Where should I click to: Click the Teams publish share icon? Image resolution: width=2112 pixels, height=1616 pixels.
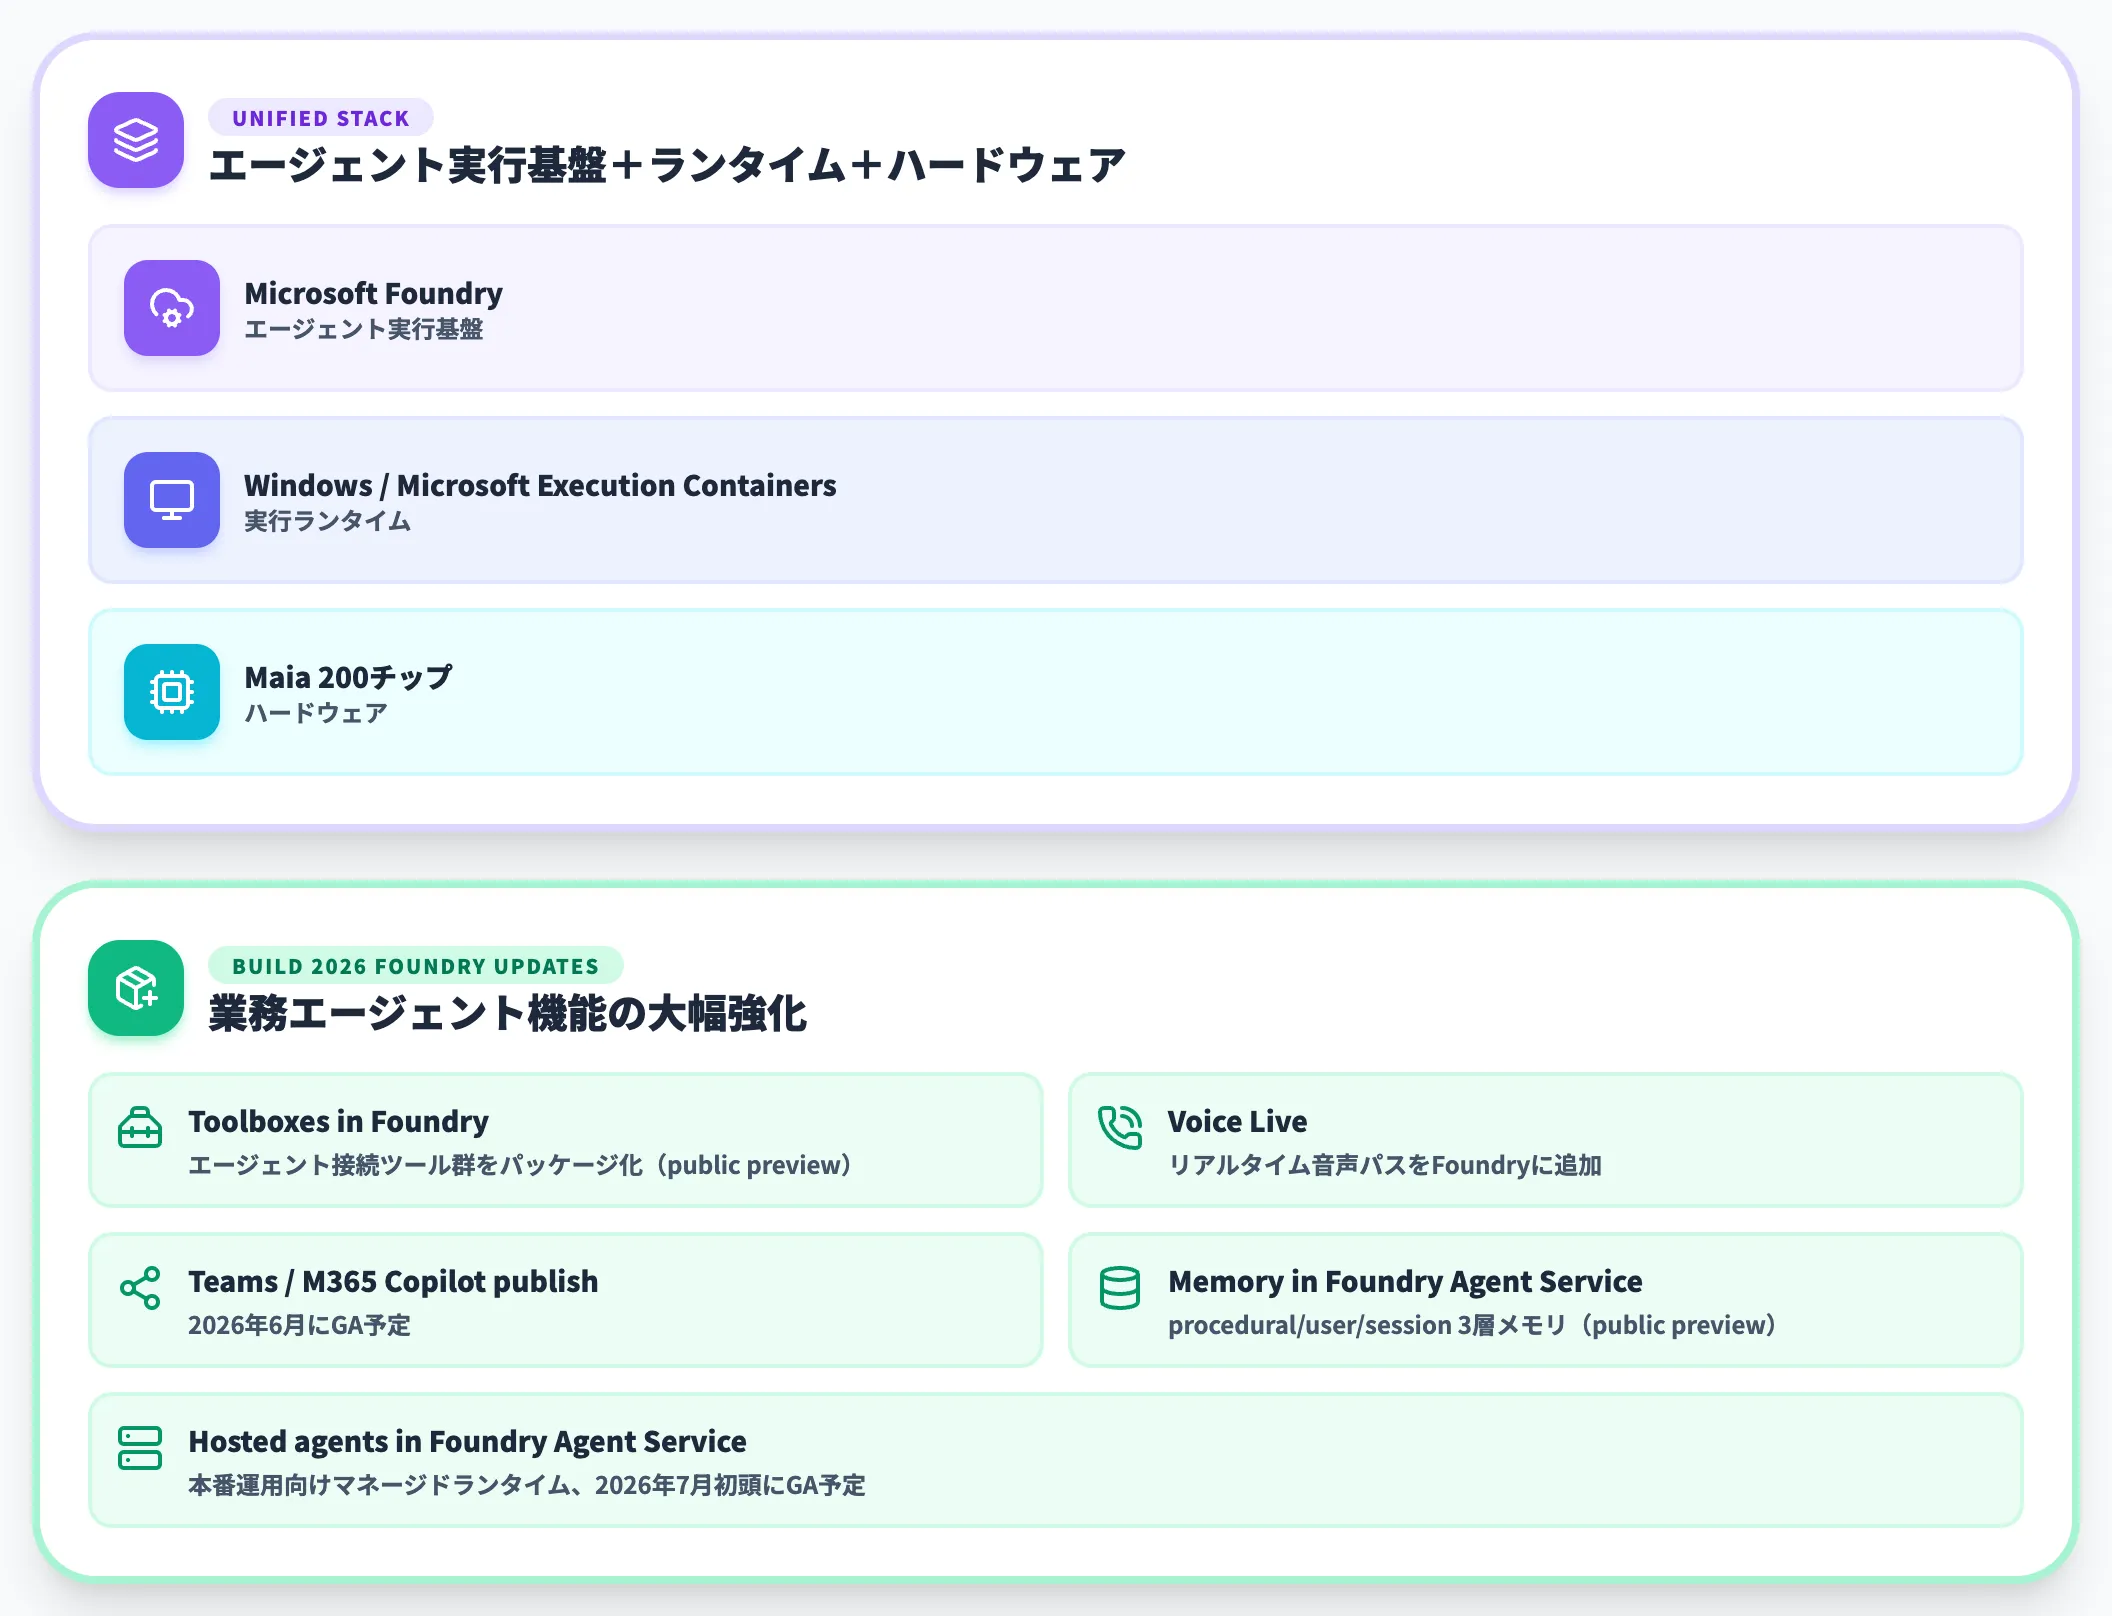tap(140, 1288)
